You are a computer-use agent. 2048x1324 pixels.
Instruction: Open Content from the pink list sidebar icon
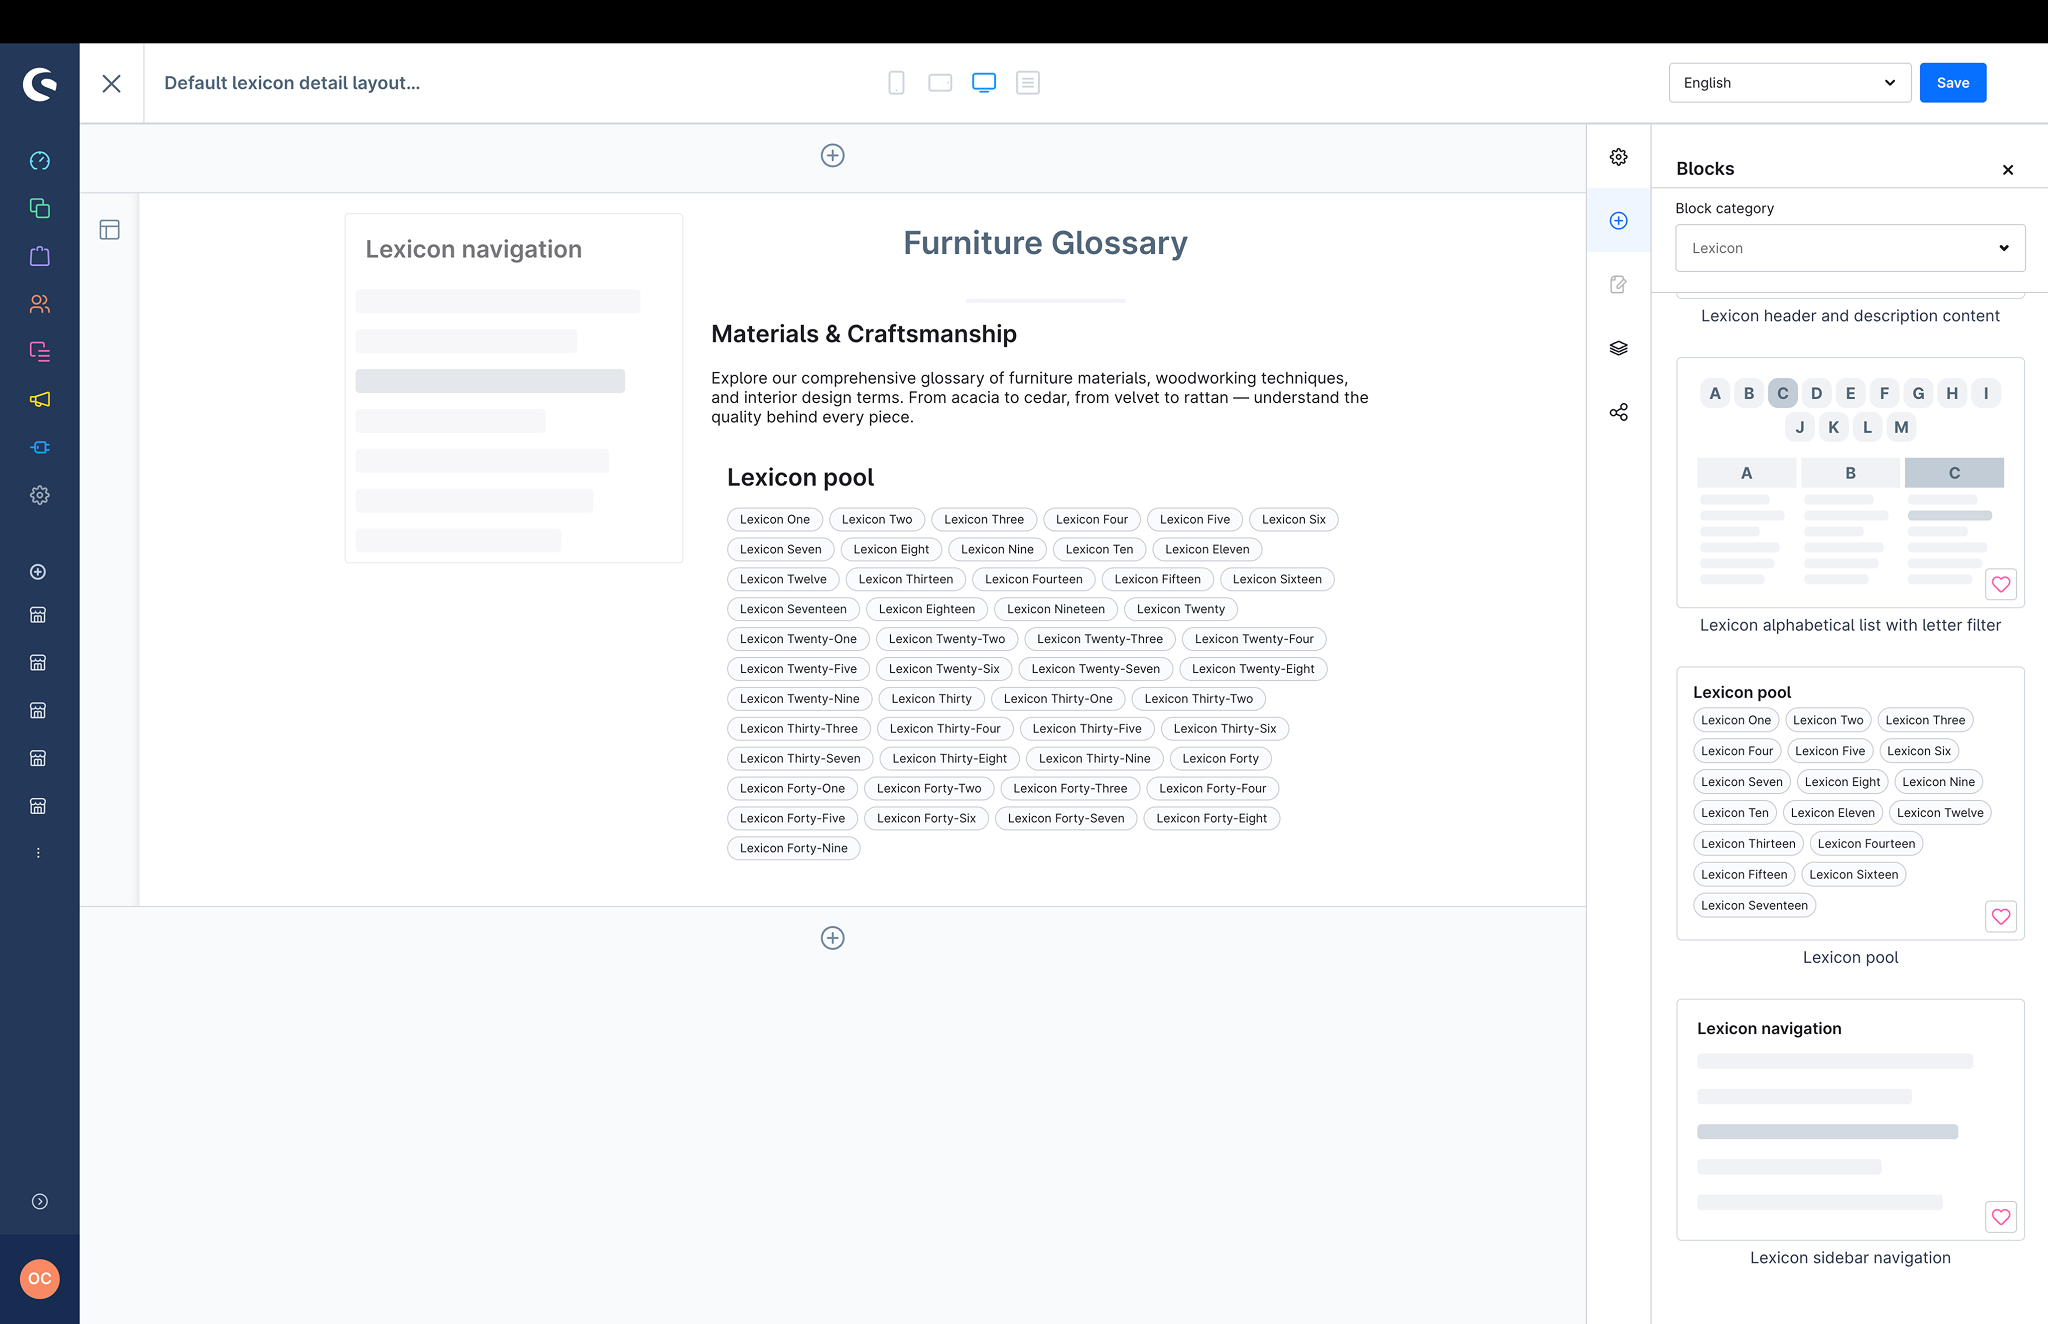(39, 351)
